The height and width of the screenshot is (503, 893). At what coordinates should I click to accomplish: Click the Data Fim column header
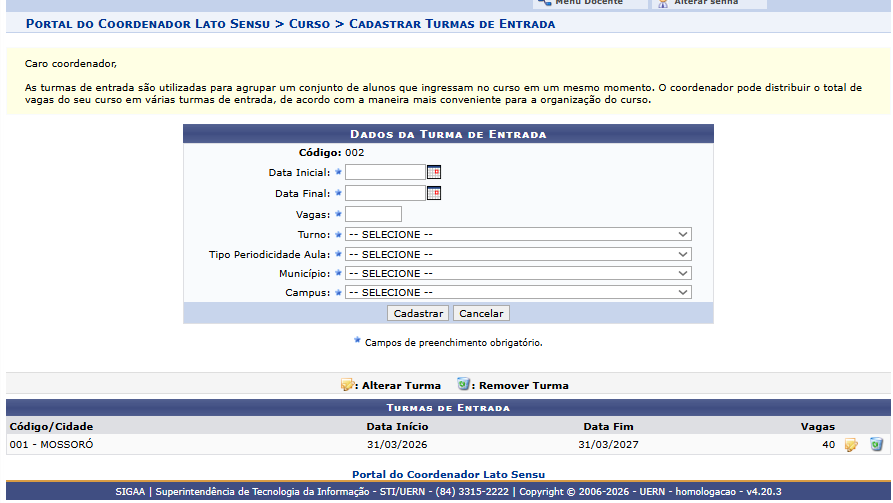pos(608,426)
